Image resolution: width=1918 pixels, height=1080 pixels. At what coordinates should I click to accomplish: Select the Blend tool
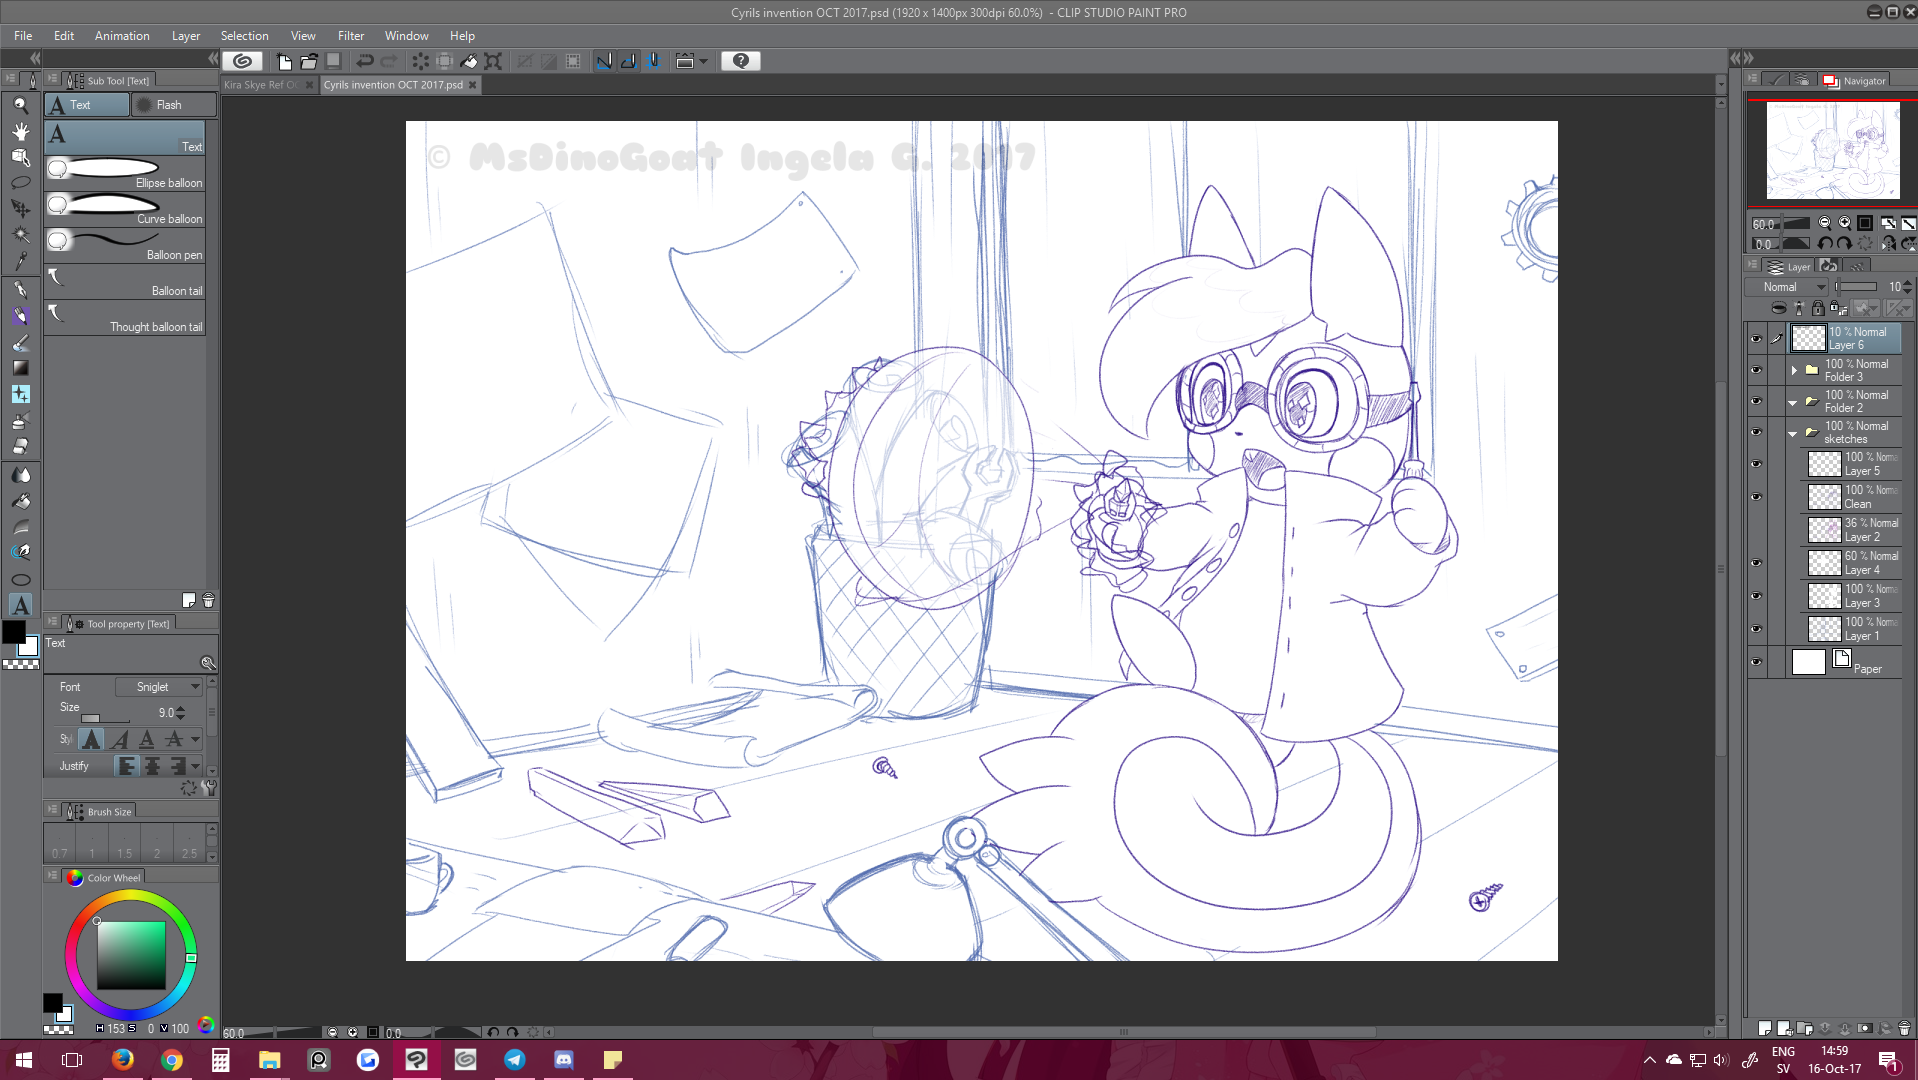[20, 474]
